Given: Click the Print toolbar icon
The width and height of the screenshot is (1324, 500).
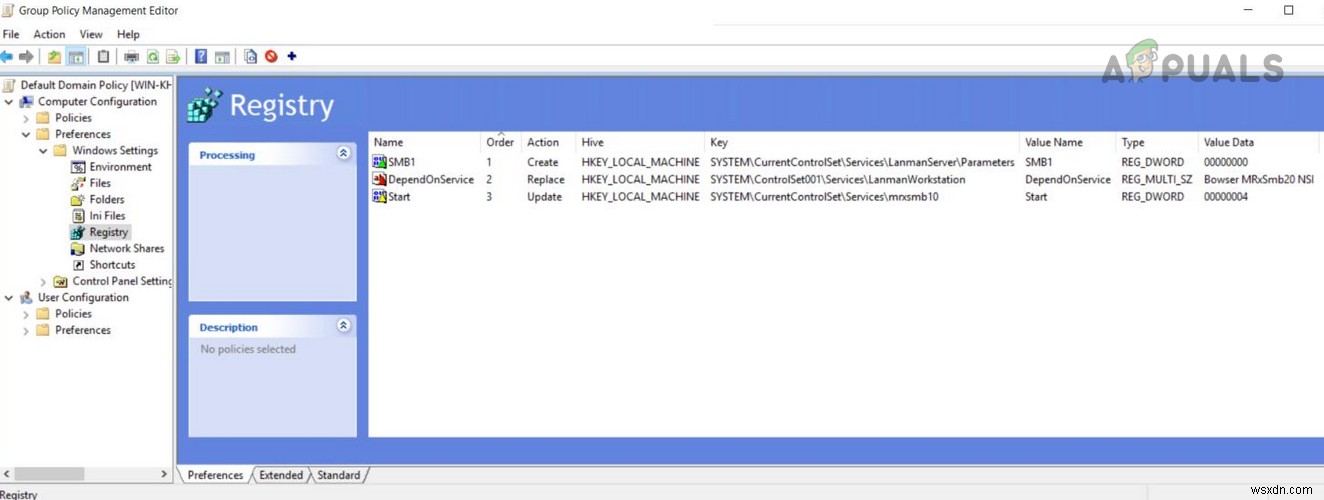Looking at the screenshot, I should click(x=131, y=57).
